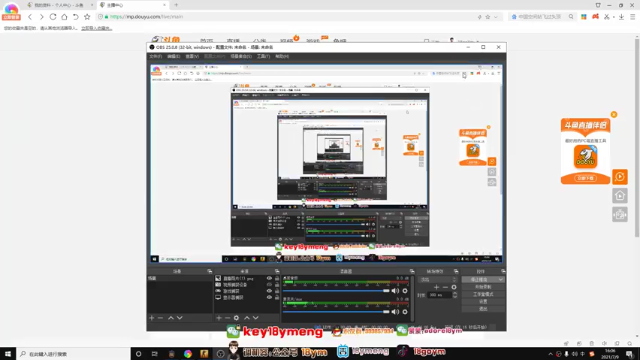Click the browser reload button
This screenshot has height=360, width=640.
[53, 17]
